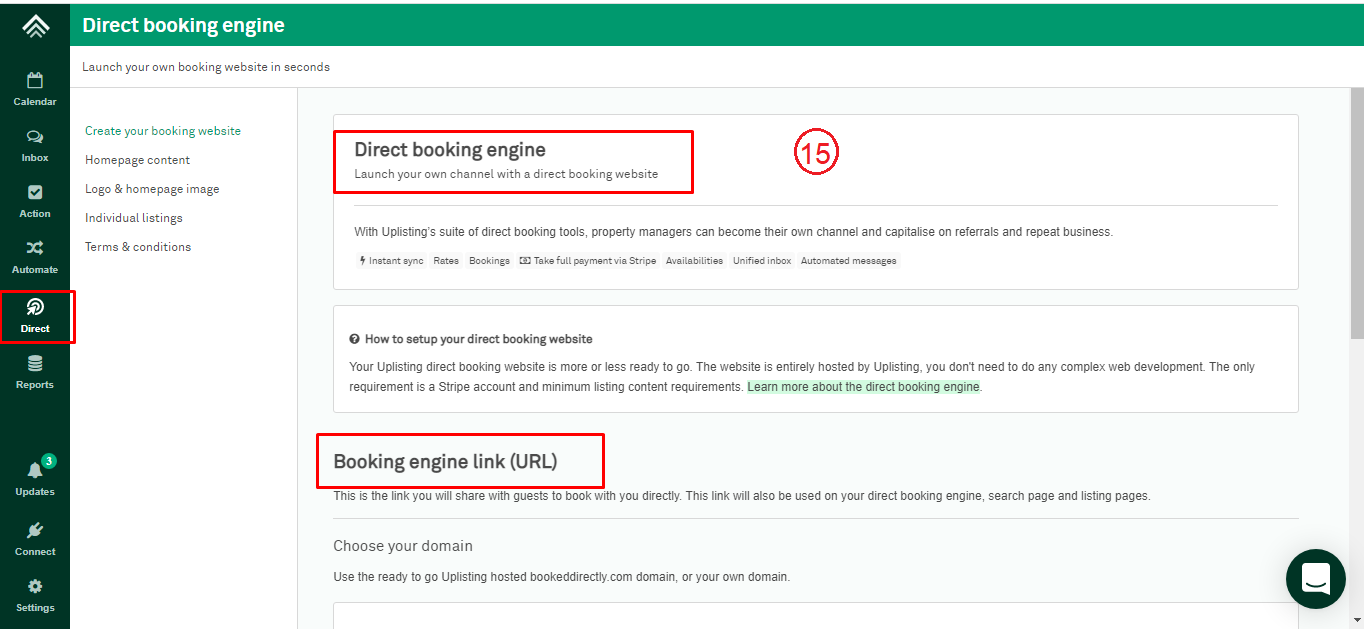Viewport: 1364px width, 629px height.
Task: Click Launch your own booking website subtitle
Action: click(206, 67)
